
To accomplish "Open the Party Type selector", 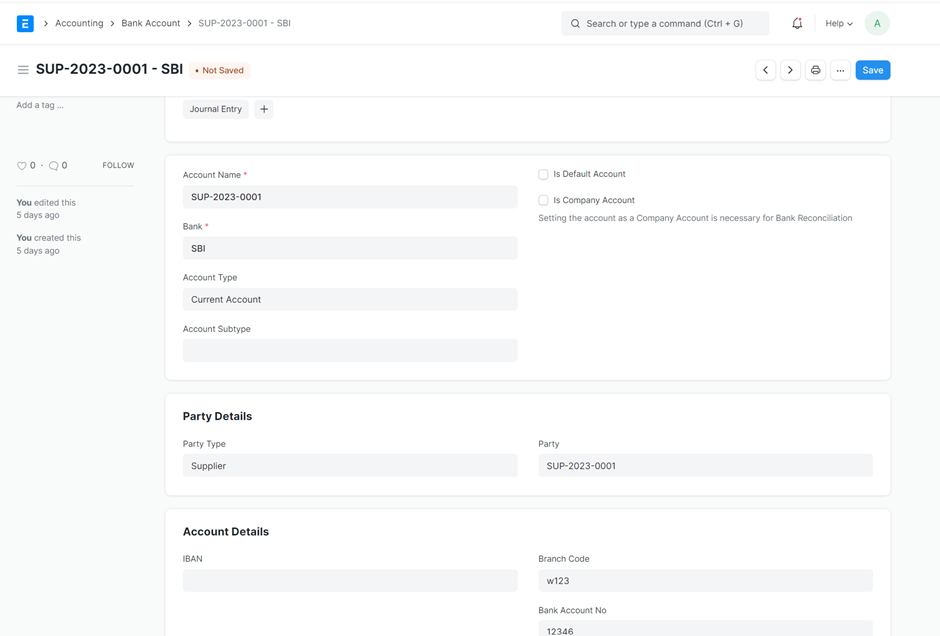I will click(x=350, y=466).
